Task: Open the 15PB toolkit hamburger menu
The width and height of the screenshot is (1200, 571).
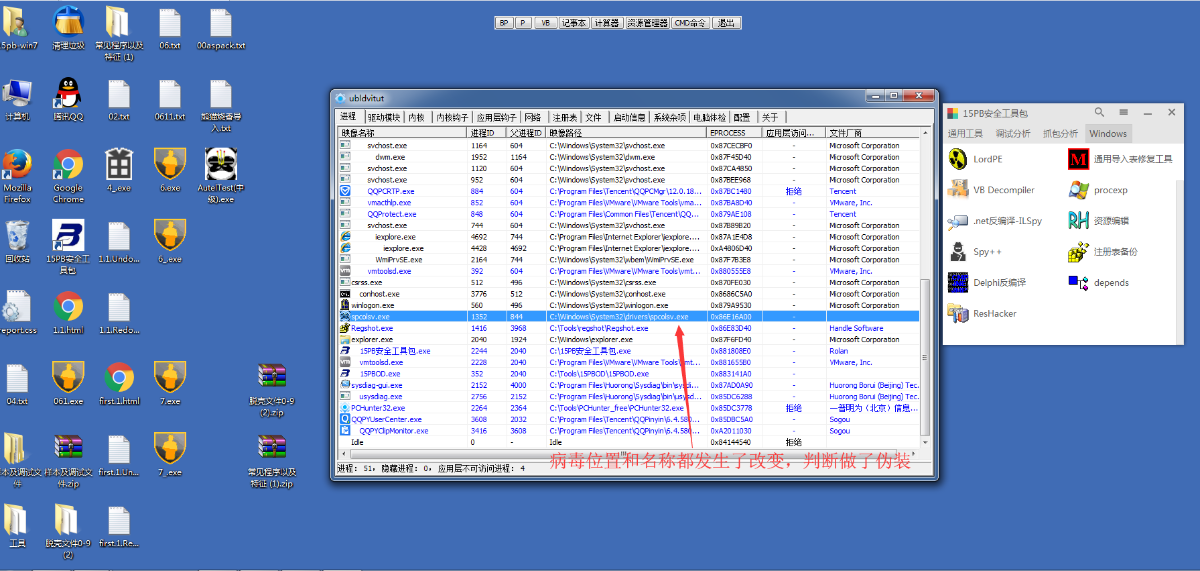Action: point(1124,112)
